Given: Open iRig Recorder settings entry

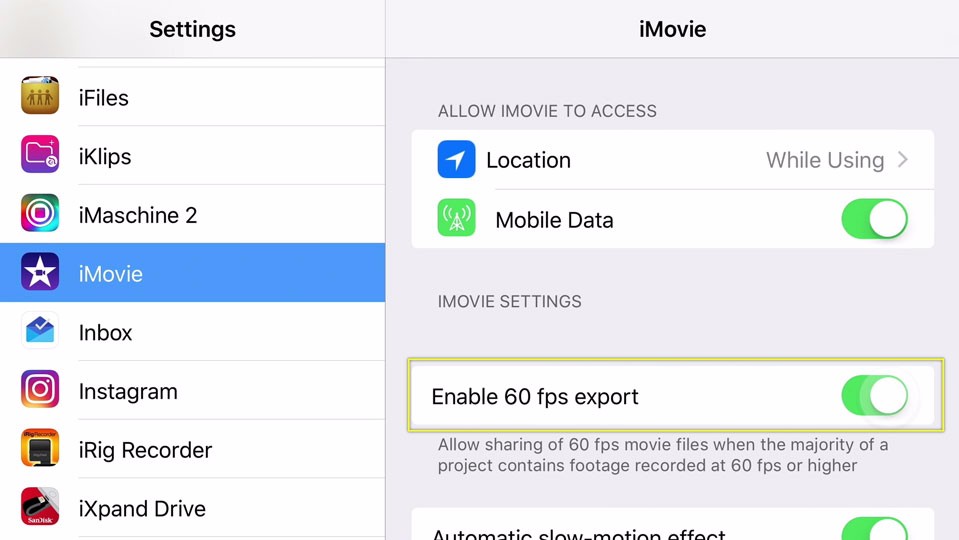Looking at the screenshot, I should point(193,449).
